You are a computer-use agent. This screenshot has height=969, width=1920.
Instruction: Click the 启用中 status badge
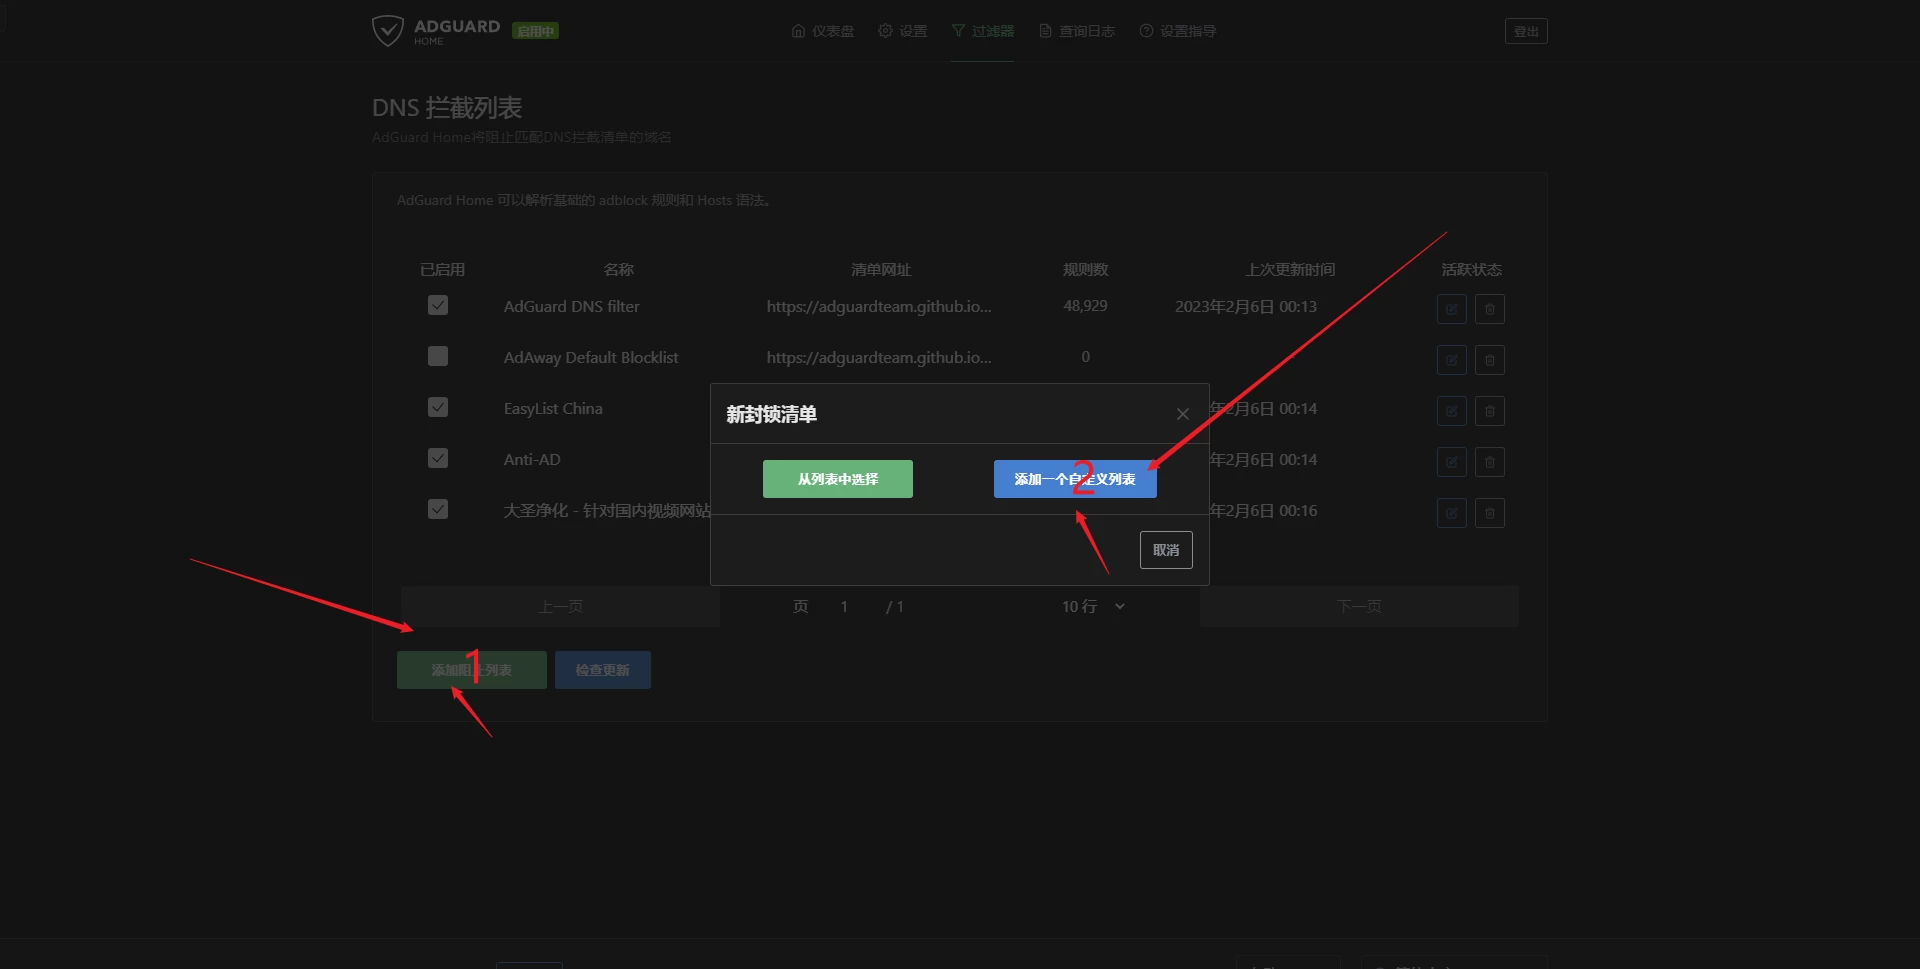pyautogui.click(x=535, y=31)
